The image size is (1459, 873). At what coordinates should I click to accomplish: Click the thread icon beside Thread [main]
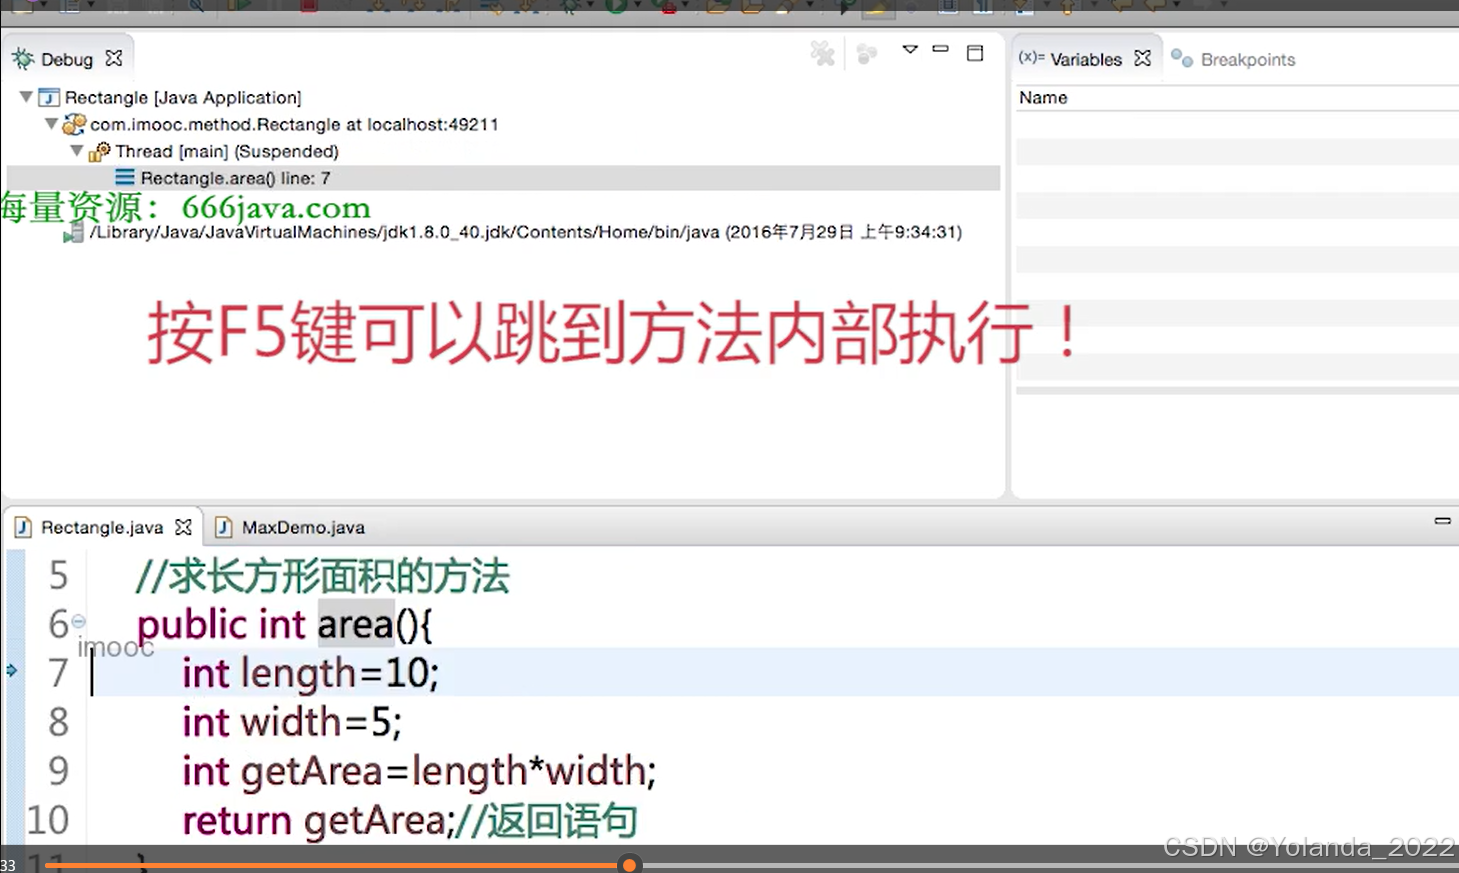point(99,151)
